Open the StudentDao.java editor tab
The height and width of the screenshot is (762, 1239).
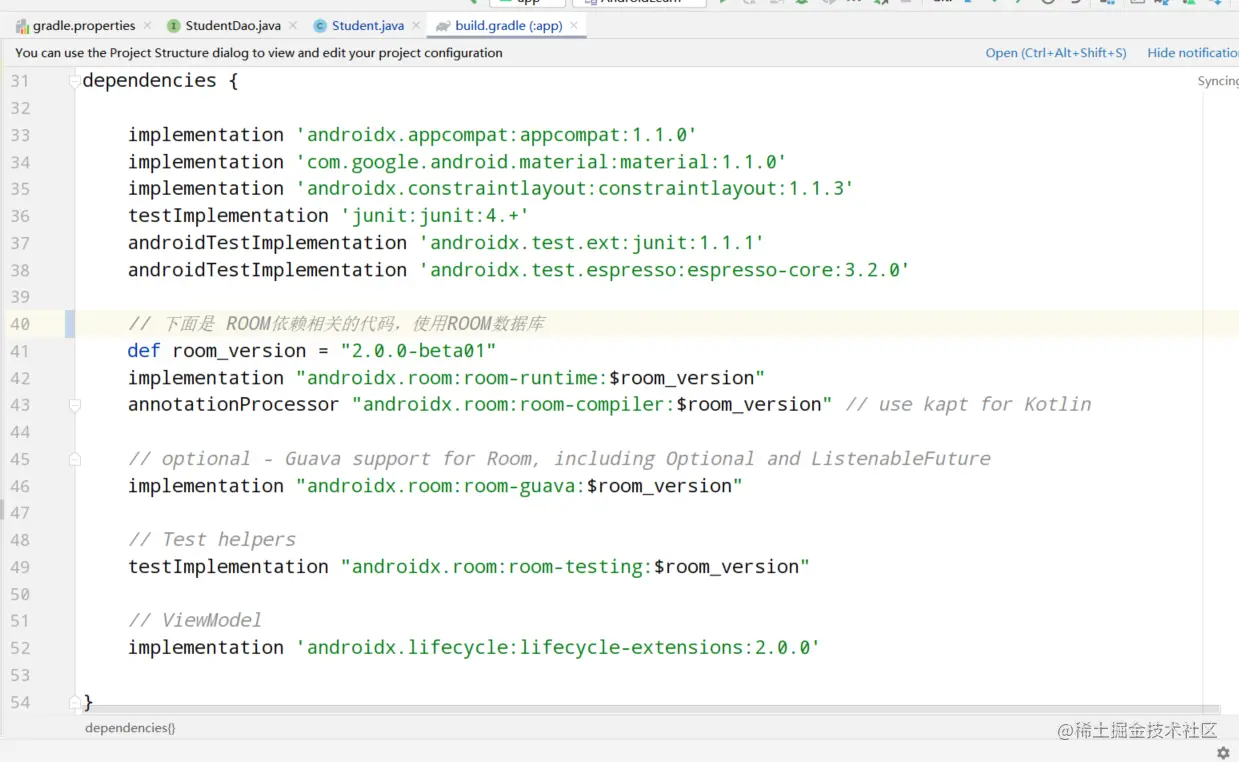point(232,25)
